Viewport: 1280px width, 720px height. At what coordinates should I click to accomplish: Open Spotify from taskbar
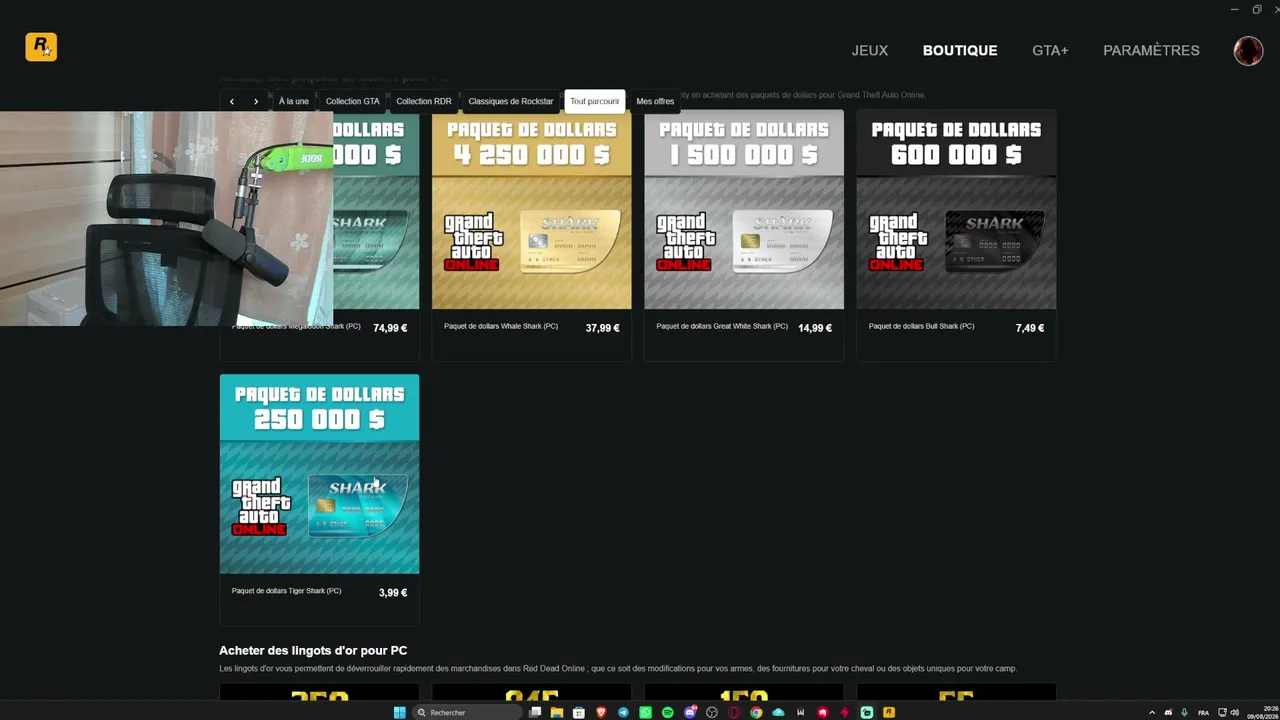(x=668, y=712)
